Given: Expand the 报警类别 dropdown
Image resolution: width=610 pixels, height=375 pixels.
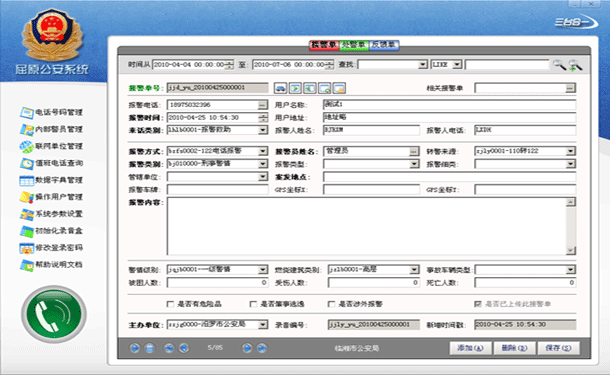Looking at the screenshot, I should 263,164.
